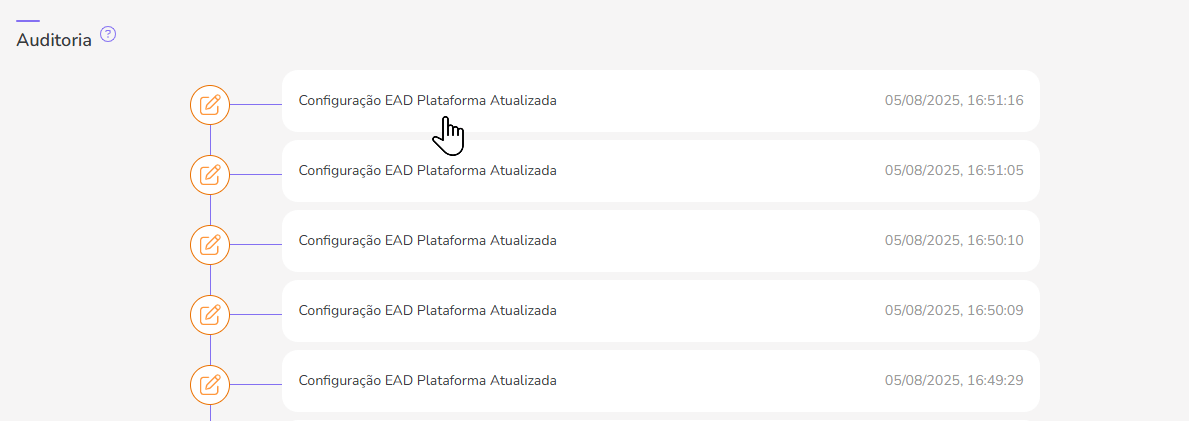Open the Configuração title logged at 16:51:16
The height and width of the screenshot is (421, 1189).
pos(427,101)
